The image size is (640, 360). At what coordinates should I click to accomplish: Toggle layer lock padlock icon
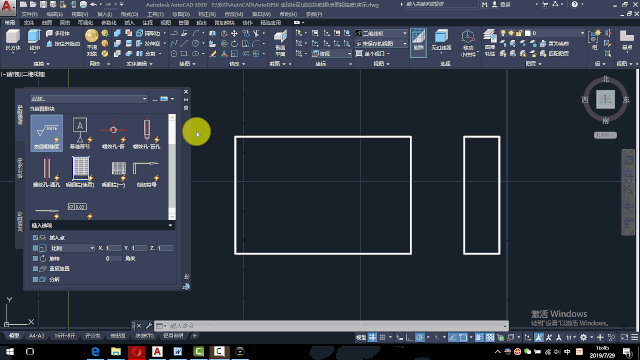point(519,33)
